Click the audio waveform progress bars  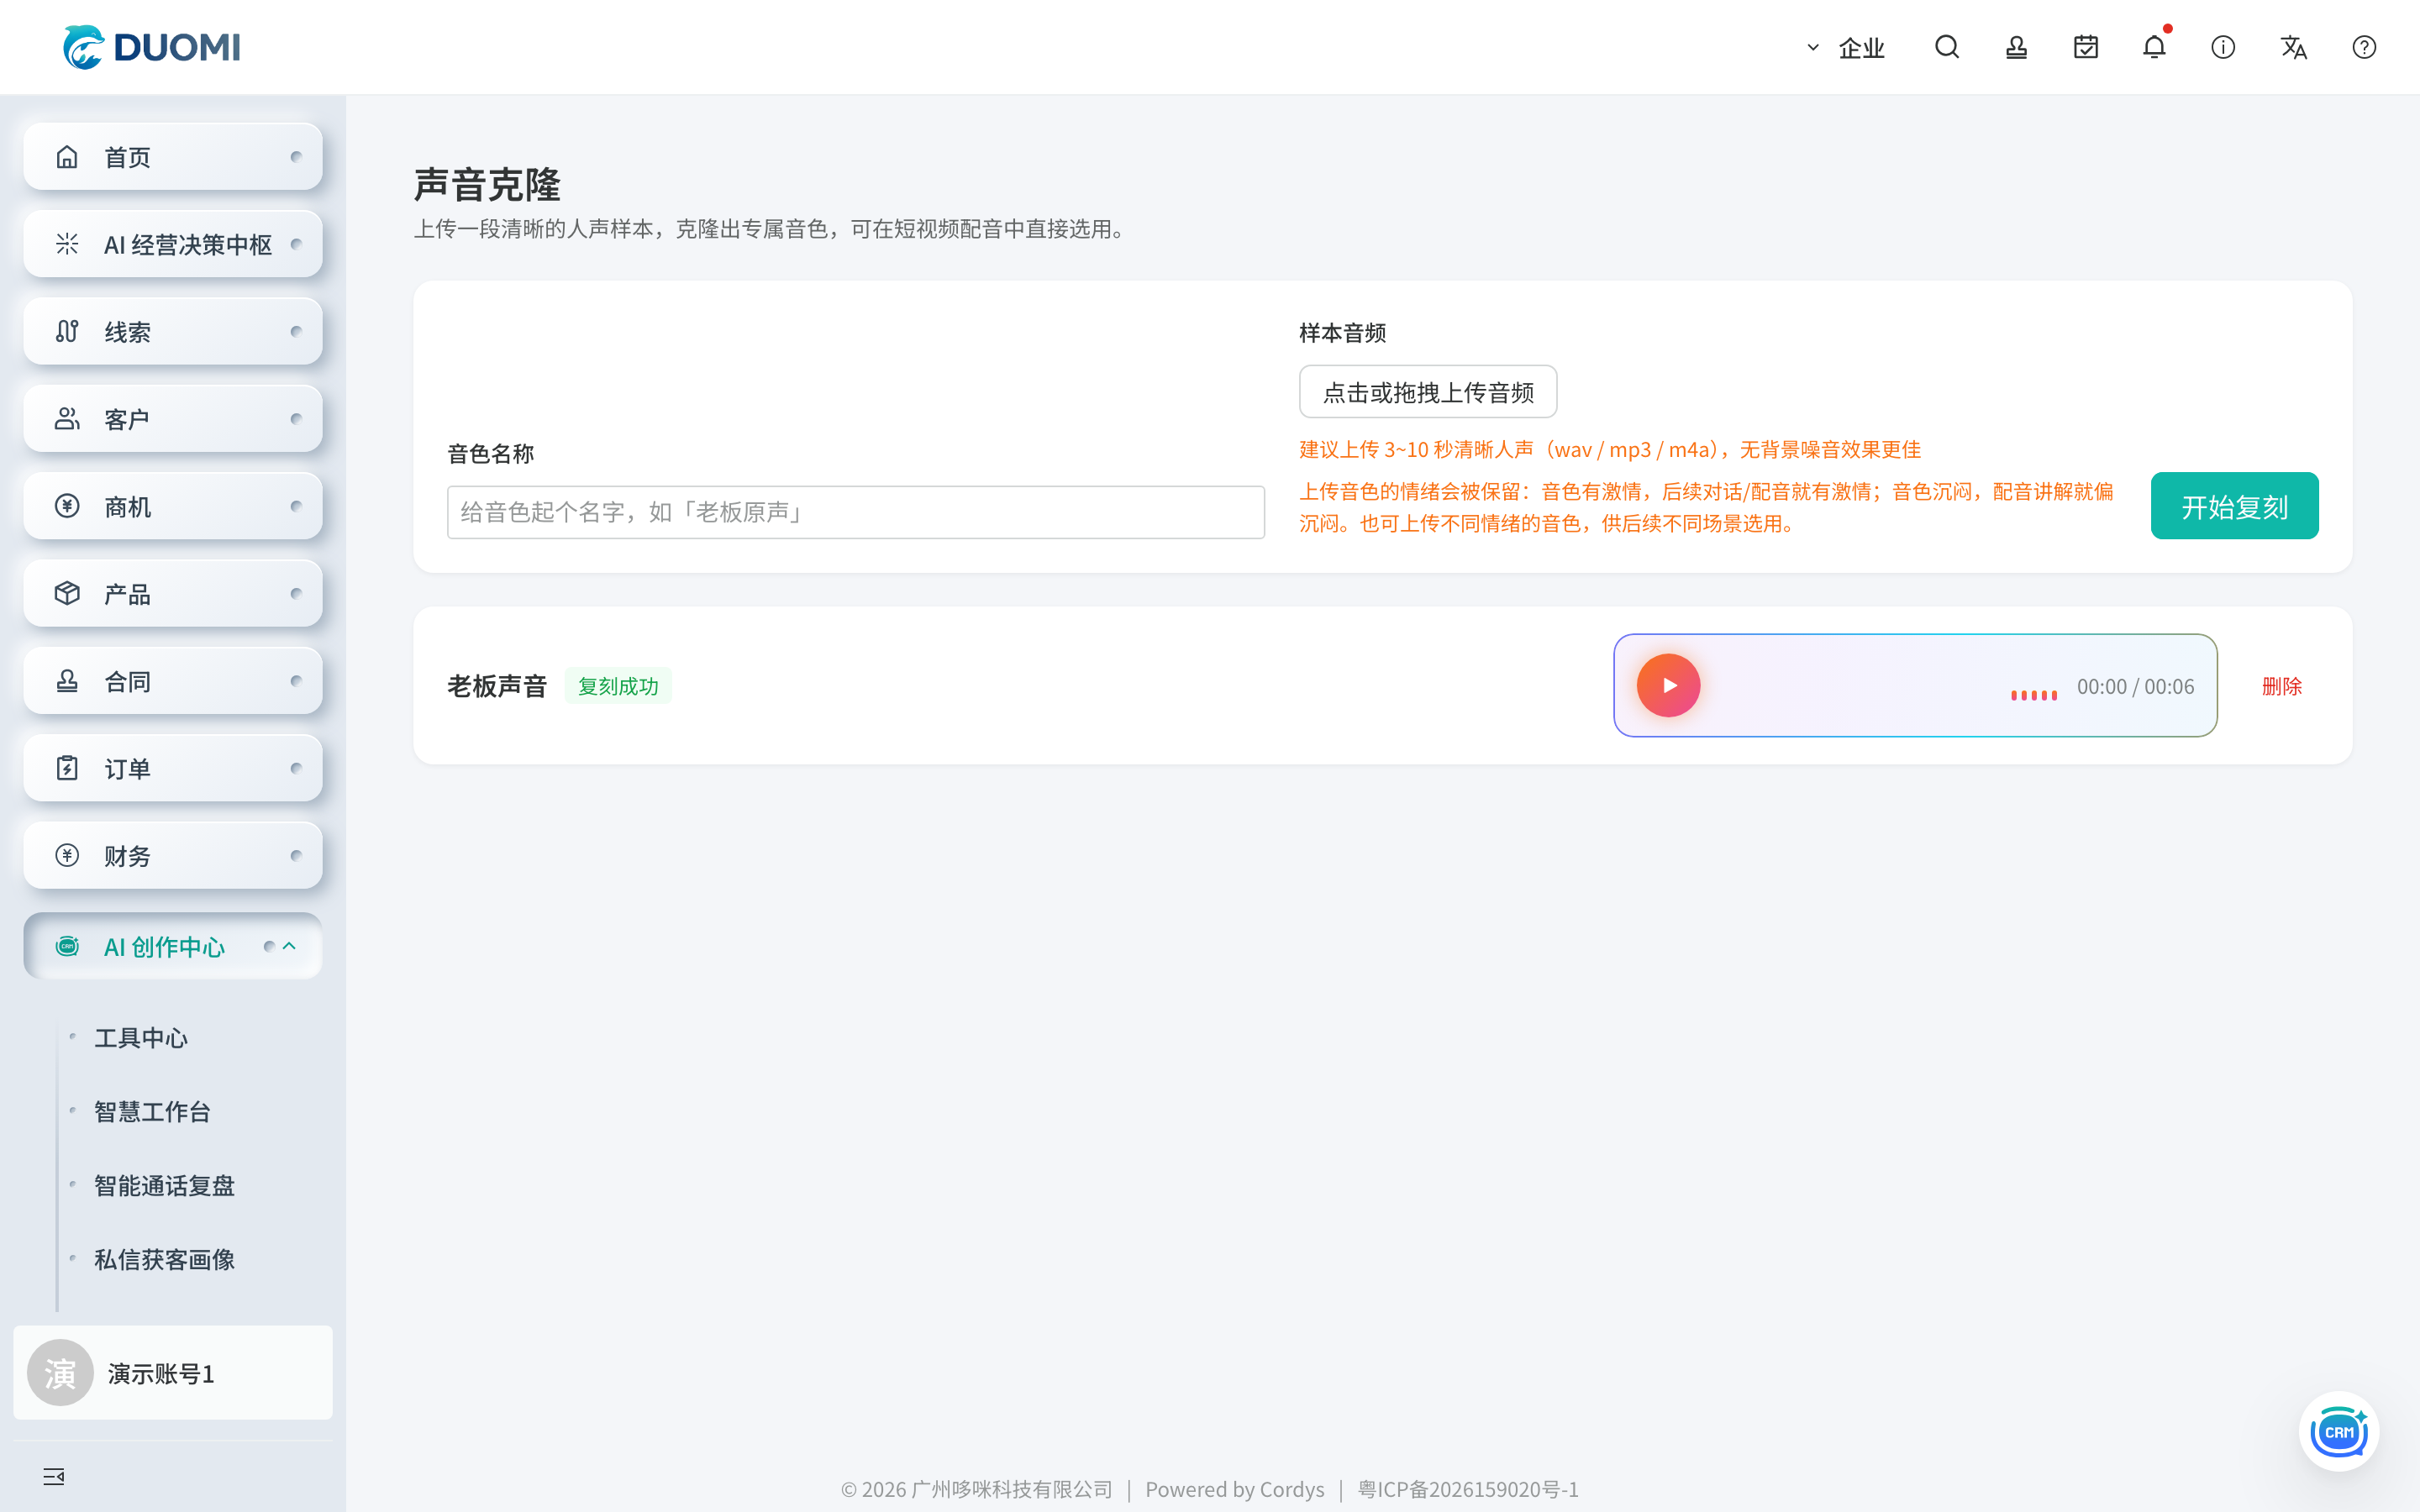coord(2033,694)
